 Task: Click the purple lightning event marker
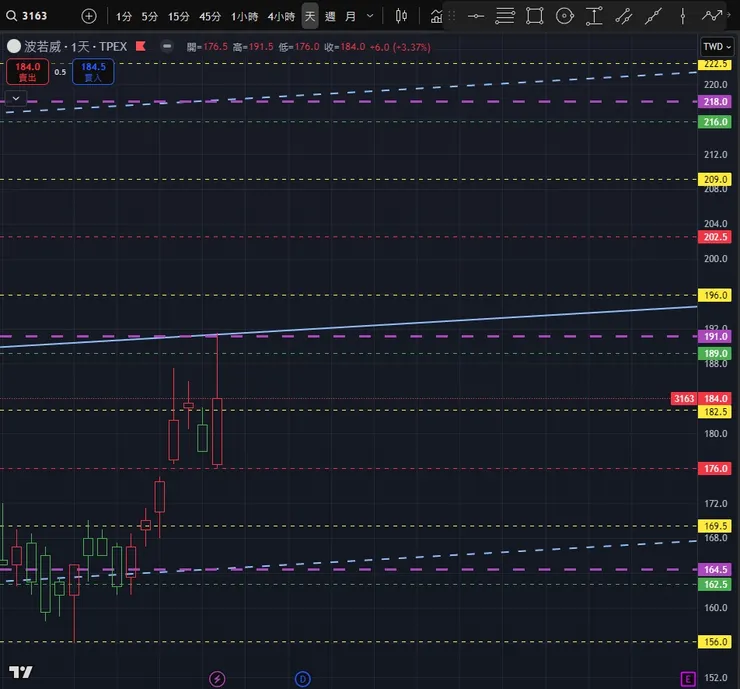click(217, 679)
